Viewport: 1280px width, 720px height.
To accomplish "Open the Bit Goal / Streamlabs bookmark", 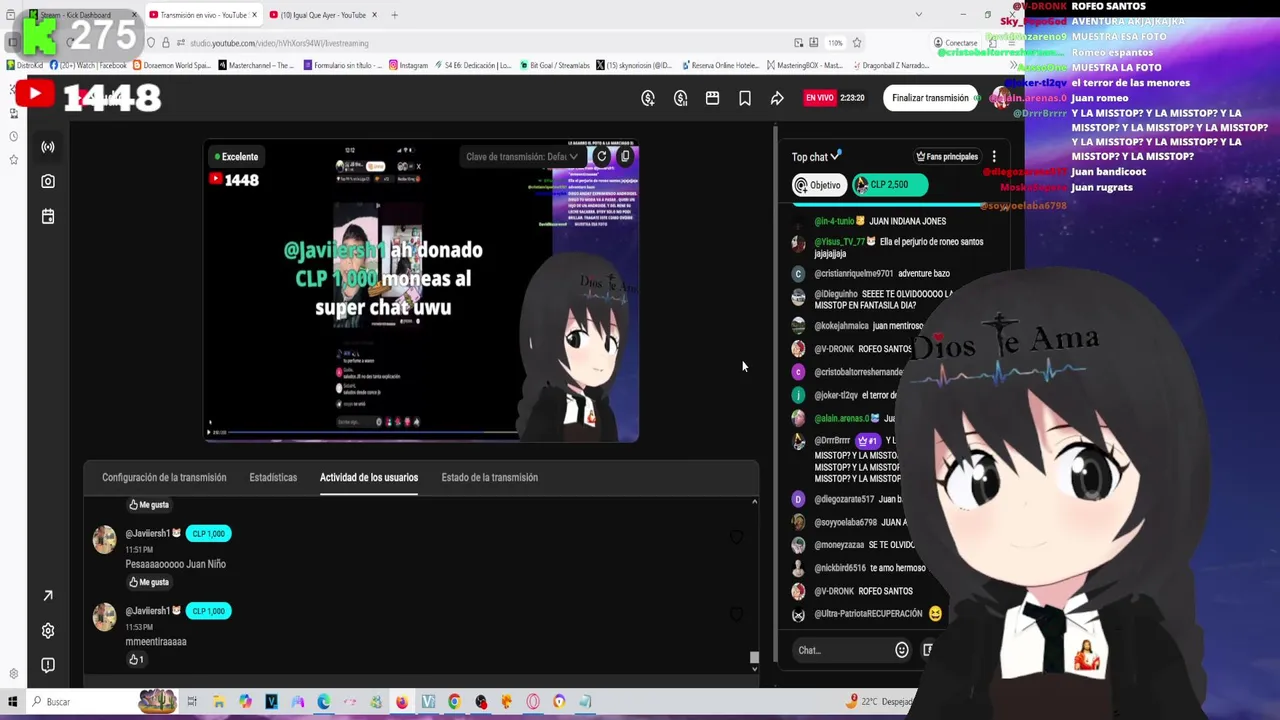I will [555, 65].
